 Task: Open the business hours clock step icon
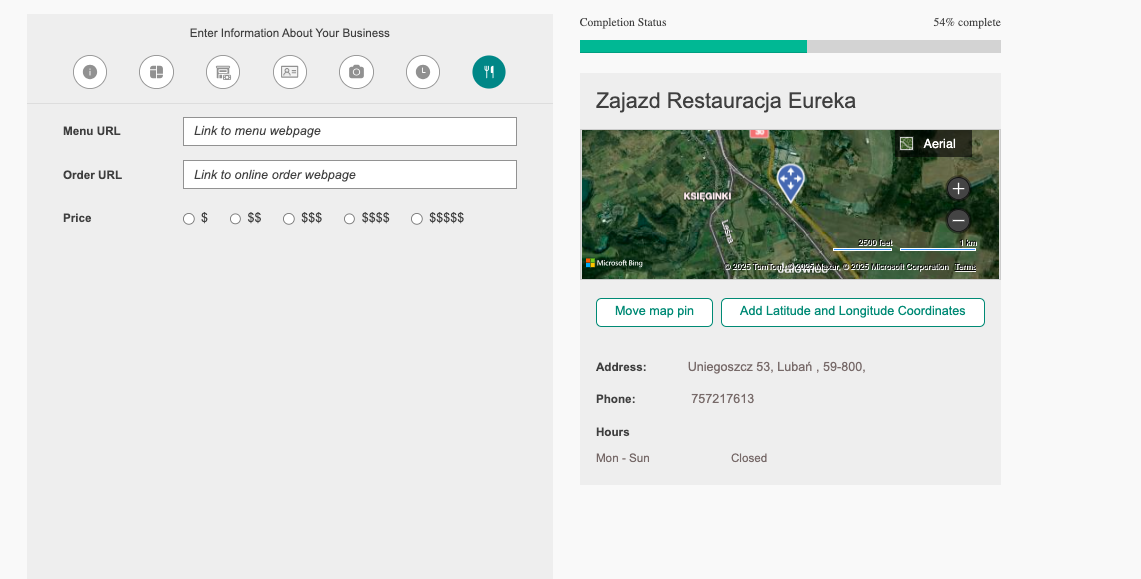coord(423,72)
